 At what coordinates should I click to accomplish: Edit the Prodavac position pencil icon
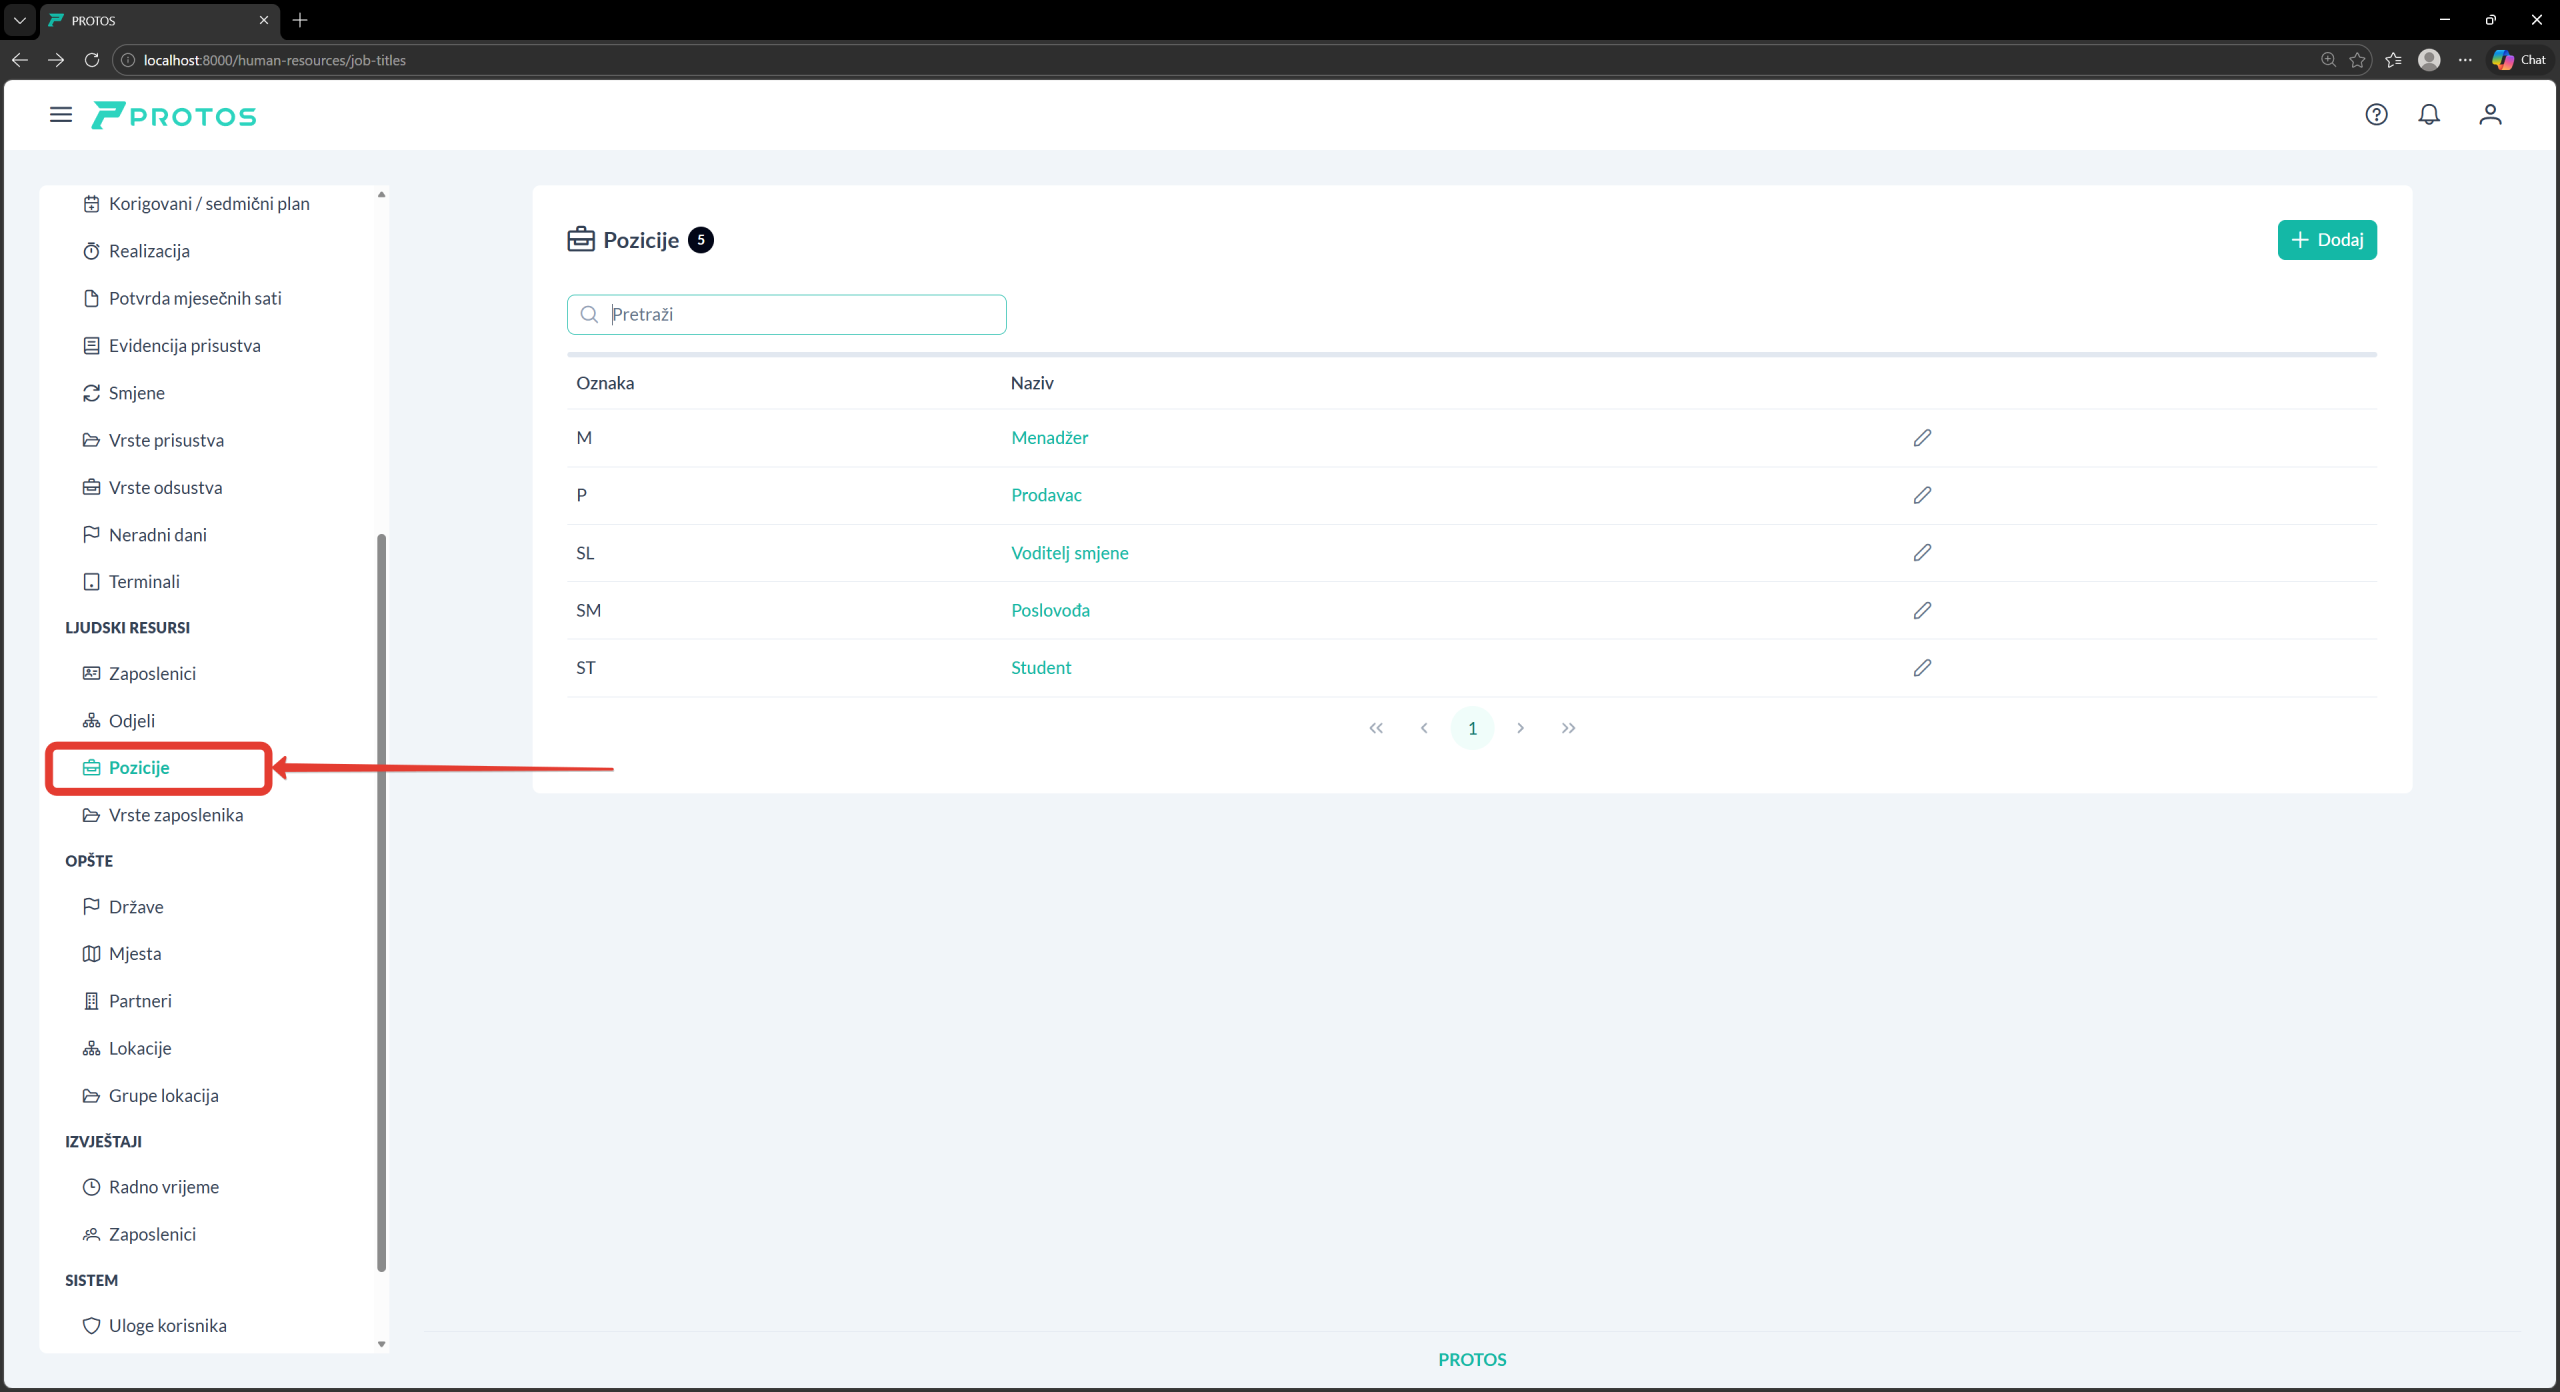[x=1922, y=495]
